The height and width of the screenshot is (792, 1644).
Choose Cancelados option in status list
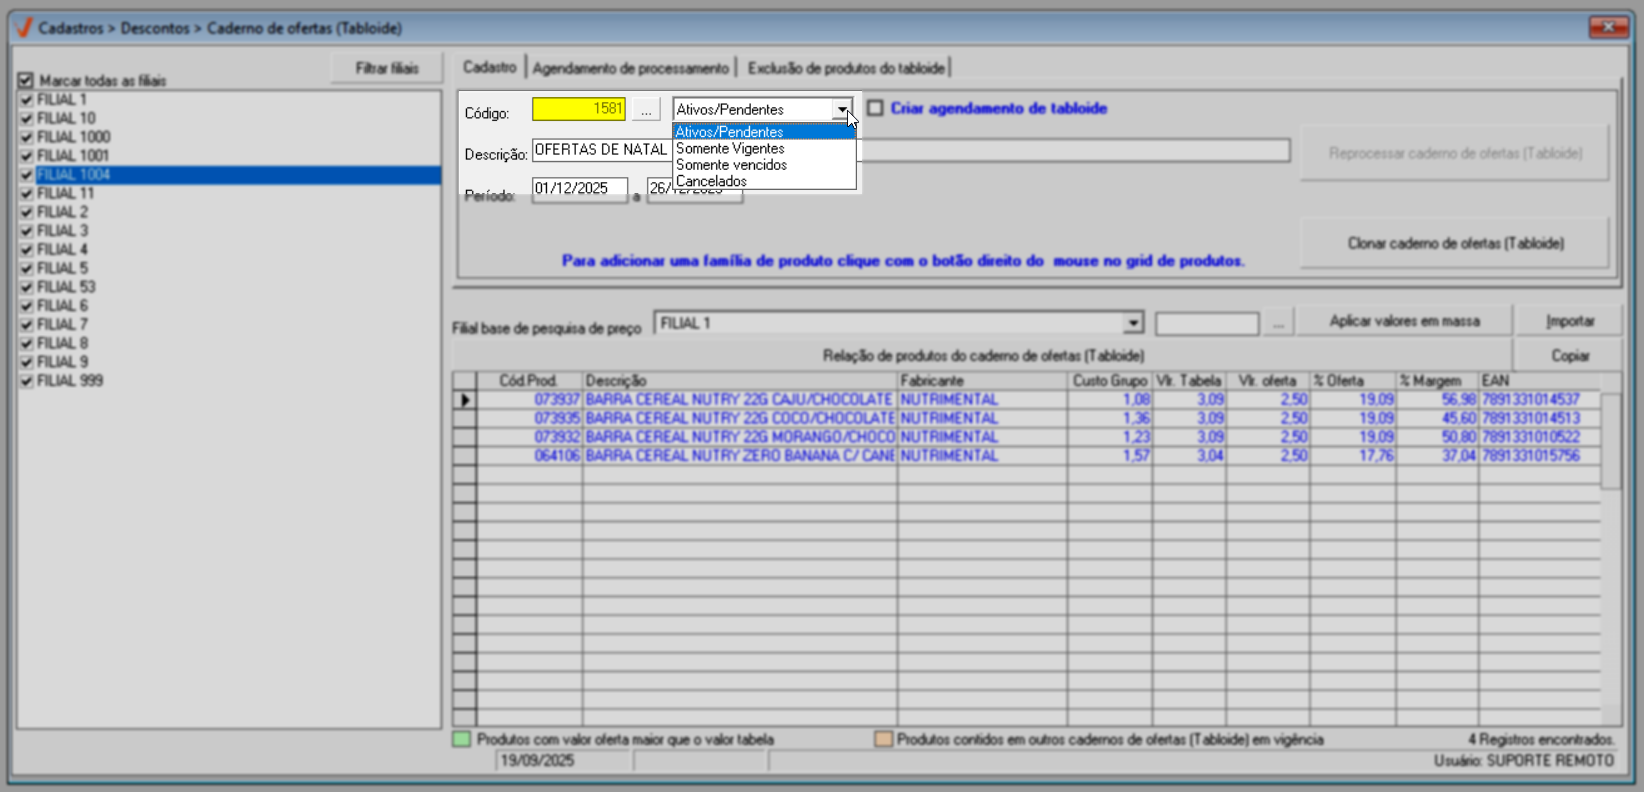pos(711,181)
